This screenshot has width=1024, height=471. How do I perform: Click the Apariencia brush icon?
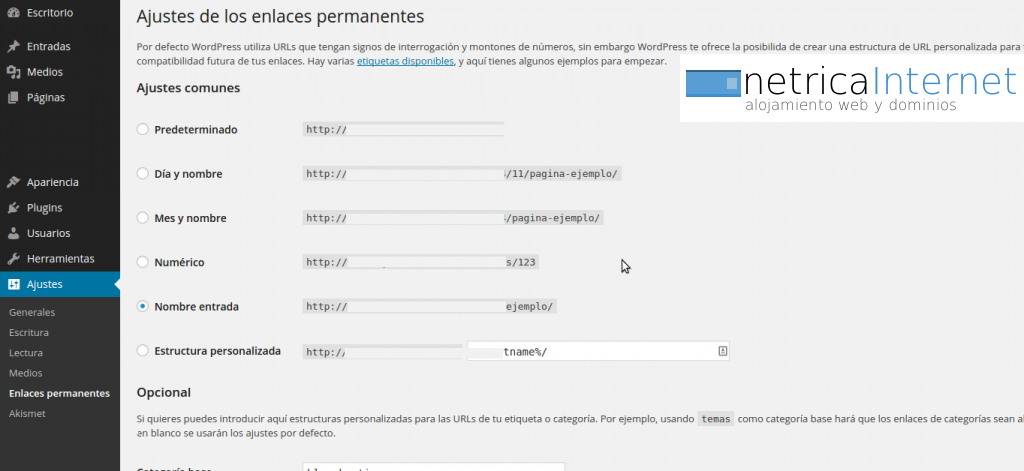pos(13,182)
